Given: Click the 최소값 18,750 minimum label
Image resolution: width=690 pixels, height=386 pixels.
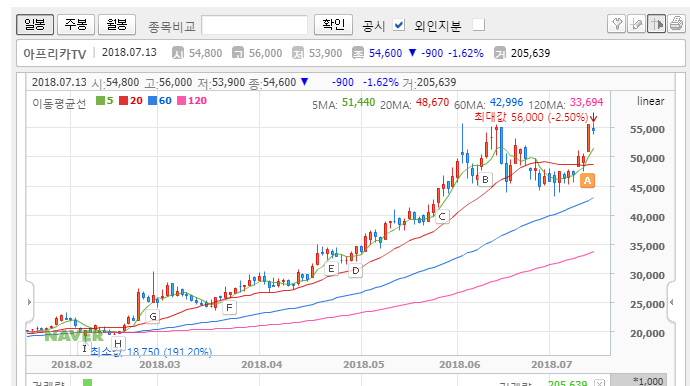Looking at the screenshot, I should (x=151, y=352).
